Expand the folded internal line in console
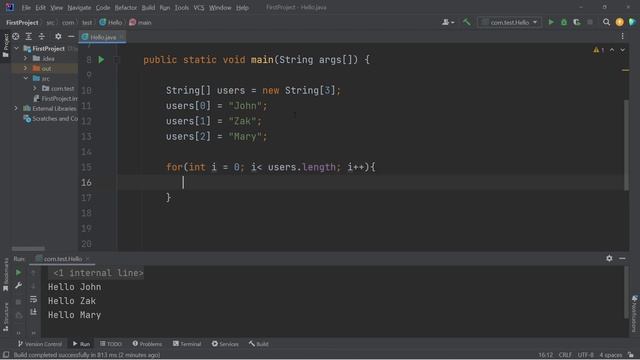Image resolution: width=640 pixels, height=360 pixels. 98,273
